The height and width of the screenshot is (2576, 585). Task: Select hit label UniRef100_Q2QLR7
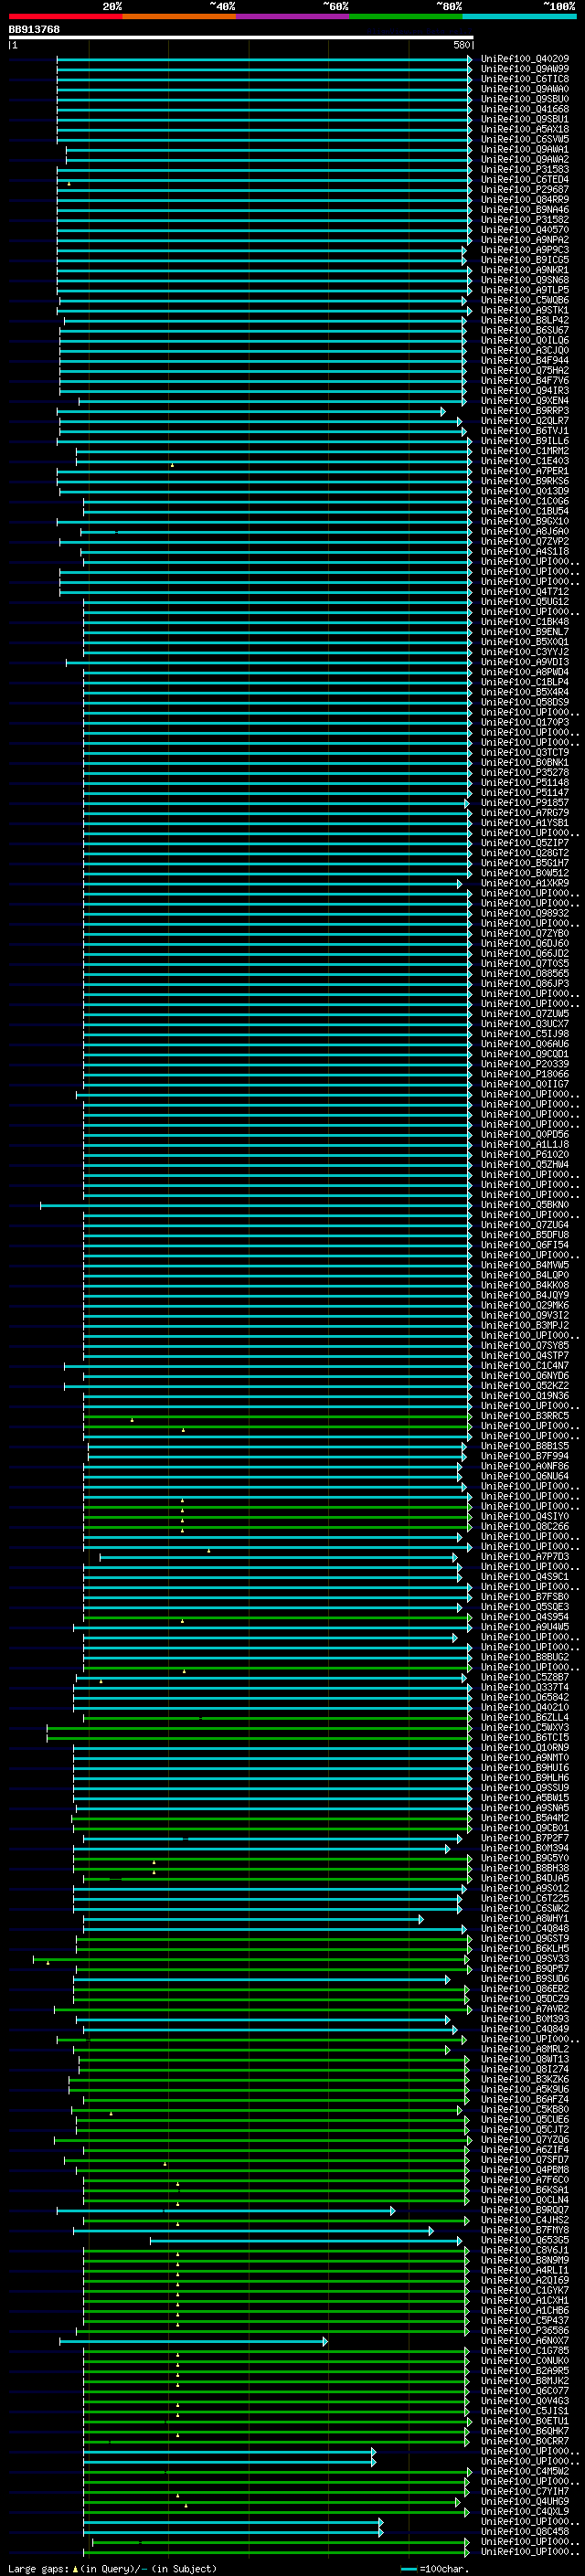click(x=525, y=421)
